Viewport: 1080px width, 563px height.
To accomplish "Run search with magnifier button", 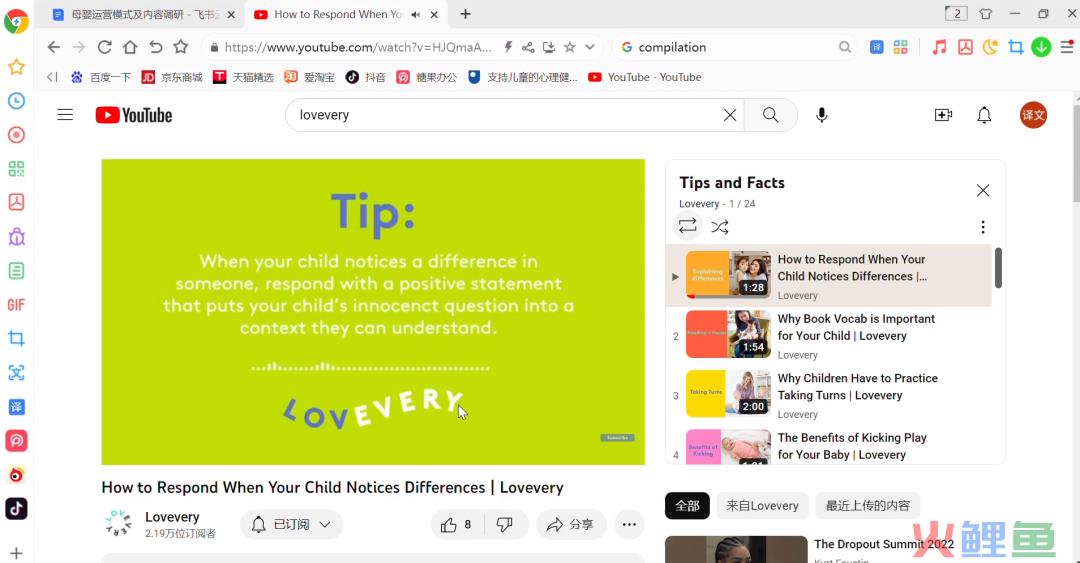I will click(x=770, y=115).
